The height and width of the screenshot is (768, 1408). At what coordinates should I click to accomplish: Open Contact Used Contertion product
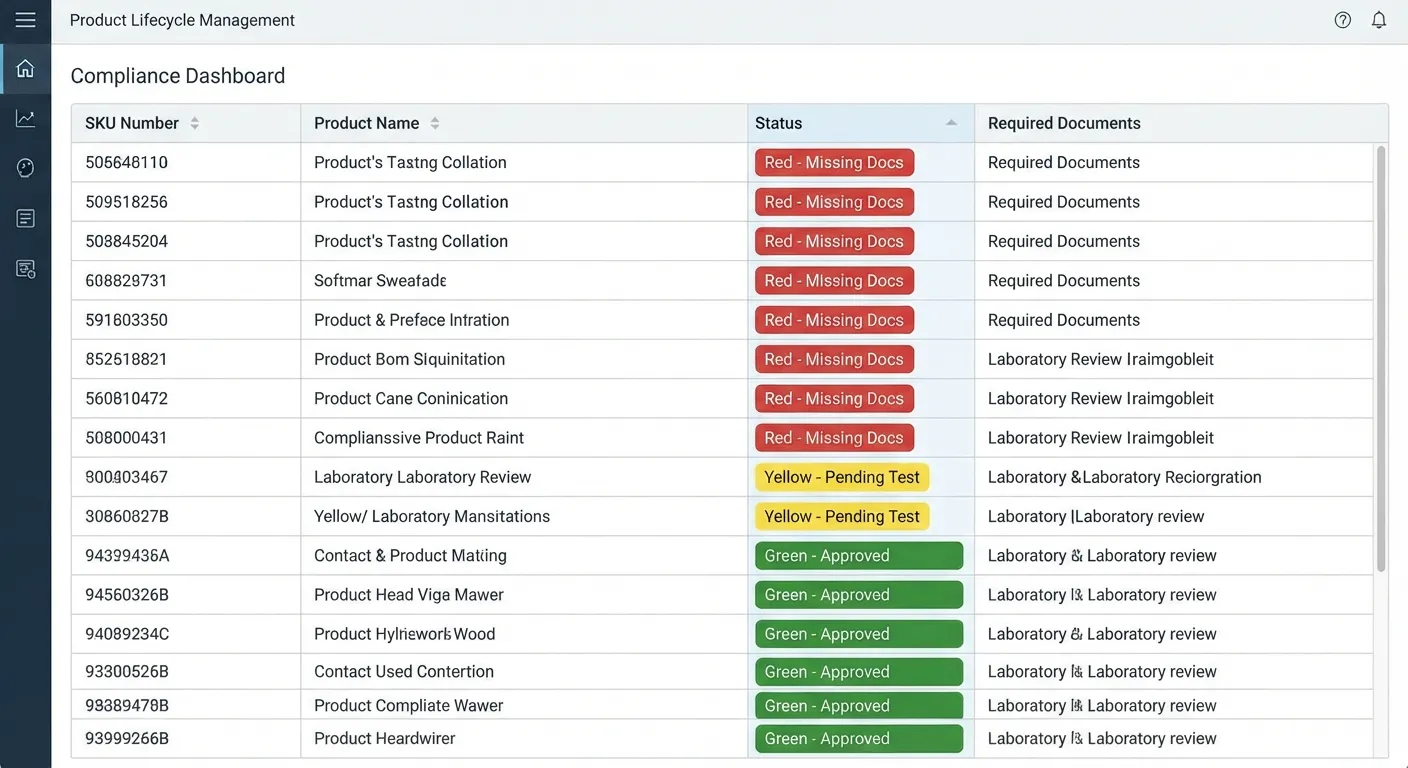coord(404,672)
